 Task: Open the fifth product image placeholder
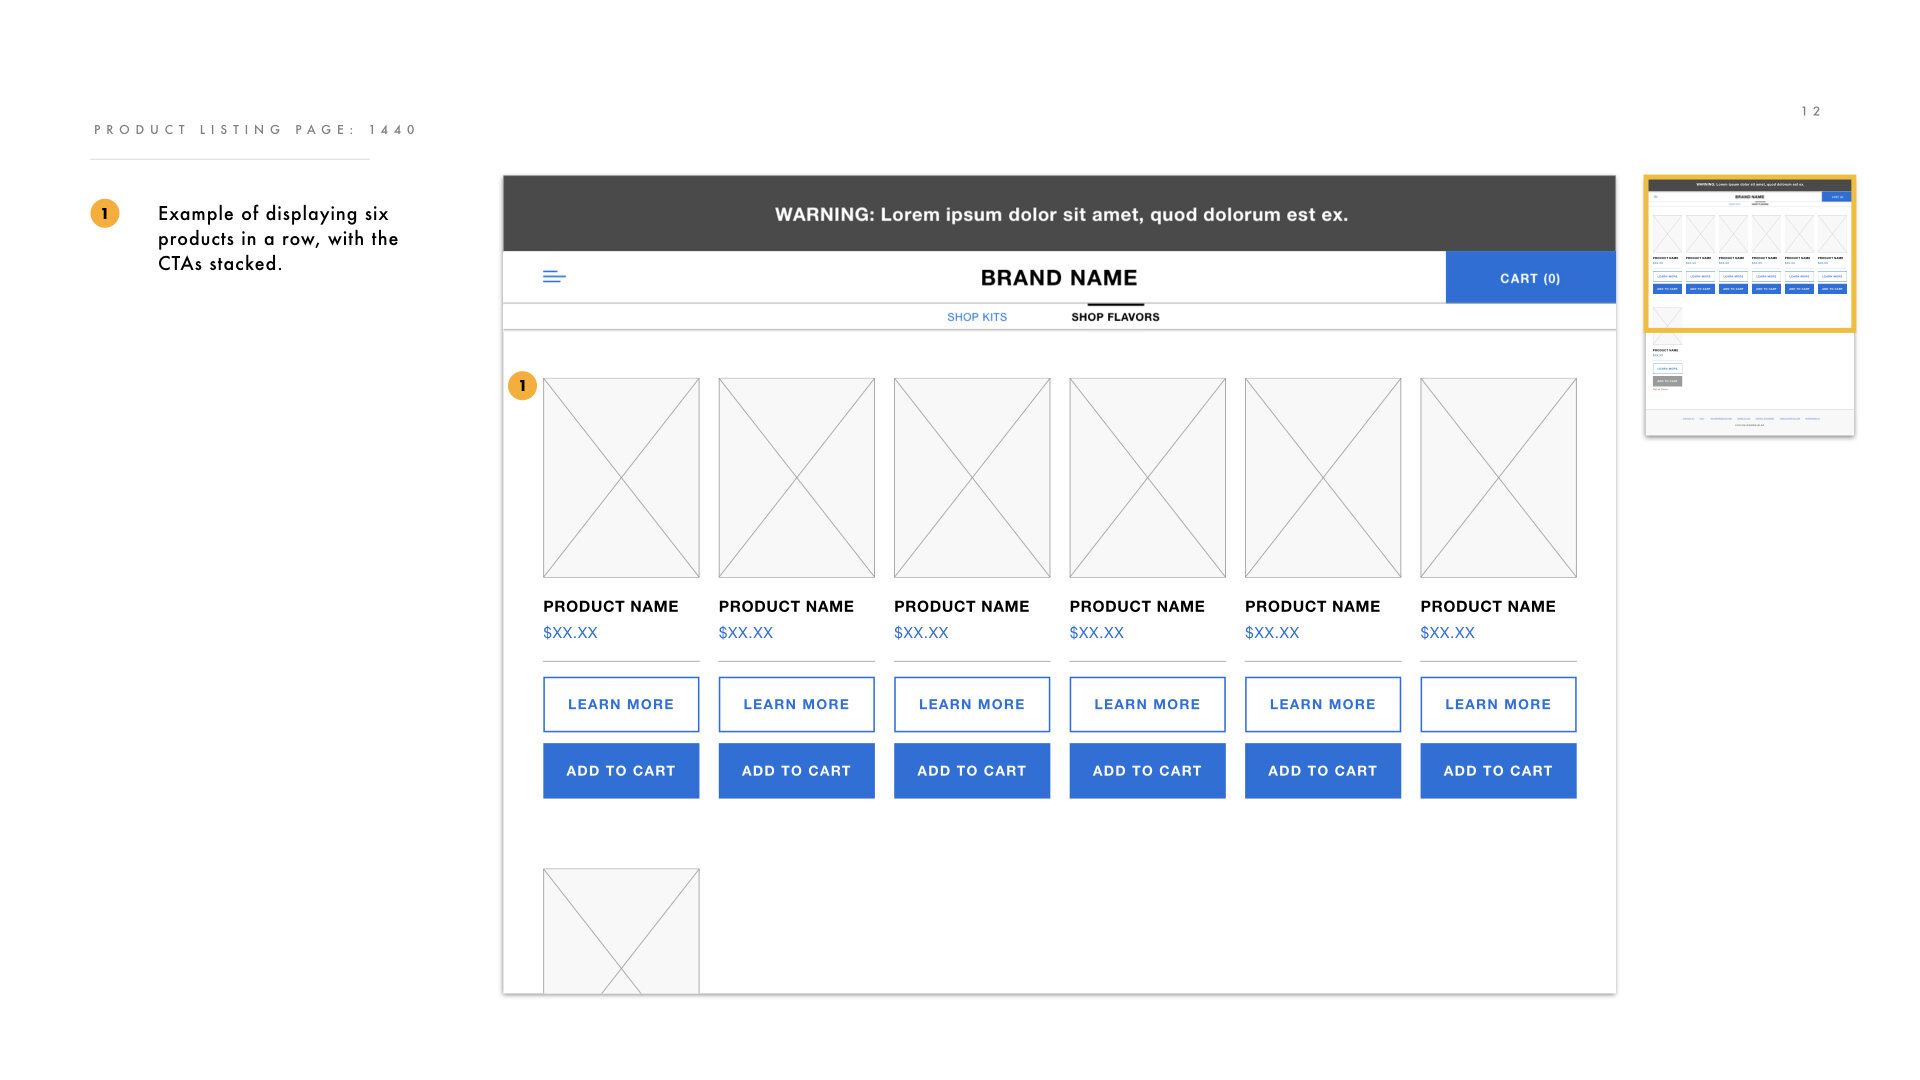(1323, 477)
